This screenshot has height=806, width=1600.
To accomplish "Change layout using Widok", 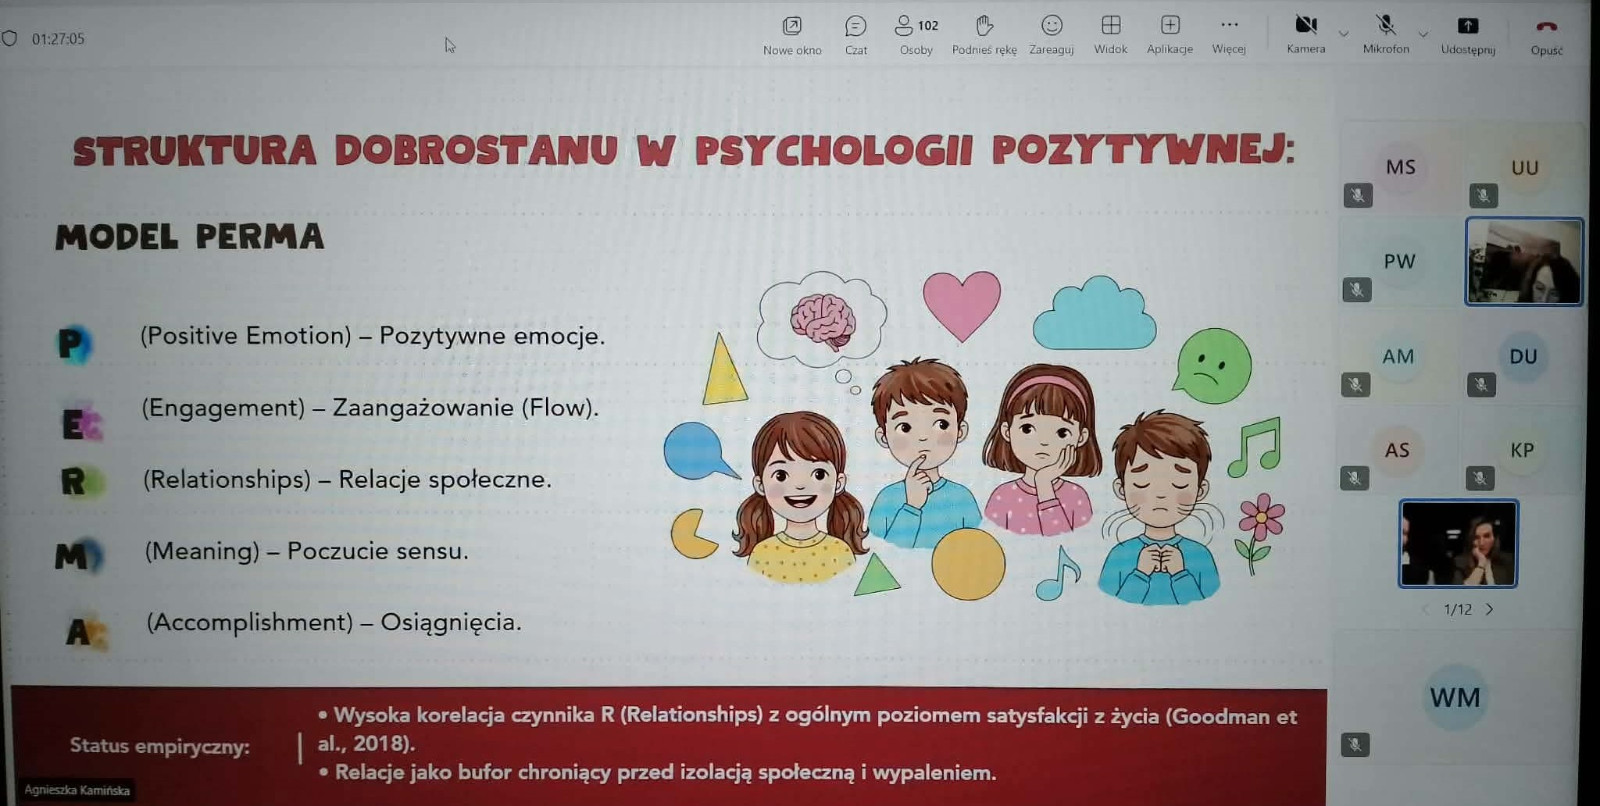I will point(1110,34).
